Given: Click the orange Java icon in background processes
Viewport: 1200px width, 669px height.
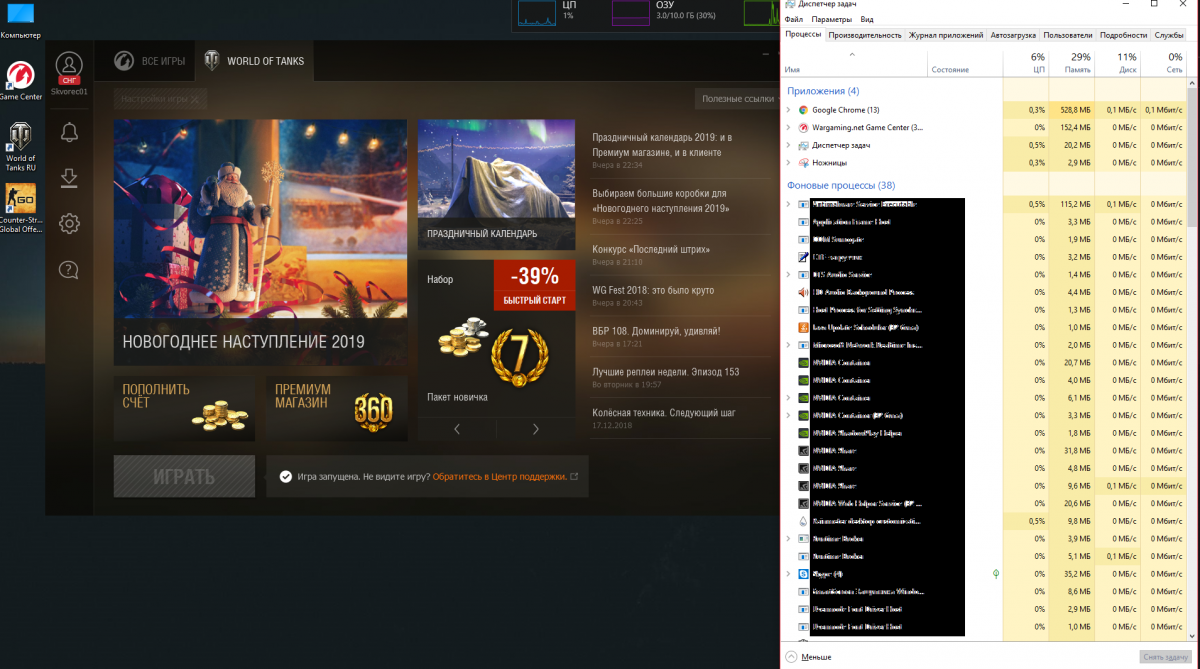Looking at the screenshot, I should click(803, 327).
